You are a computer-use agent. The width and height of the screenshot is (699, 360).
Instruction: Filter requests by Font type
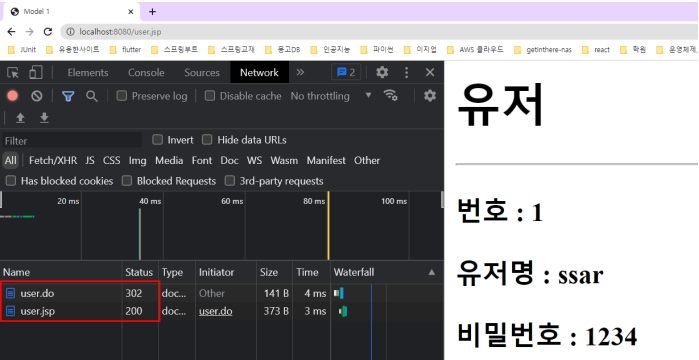[202, 160]
